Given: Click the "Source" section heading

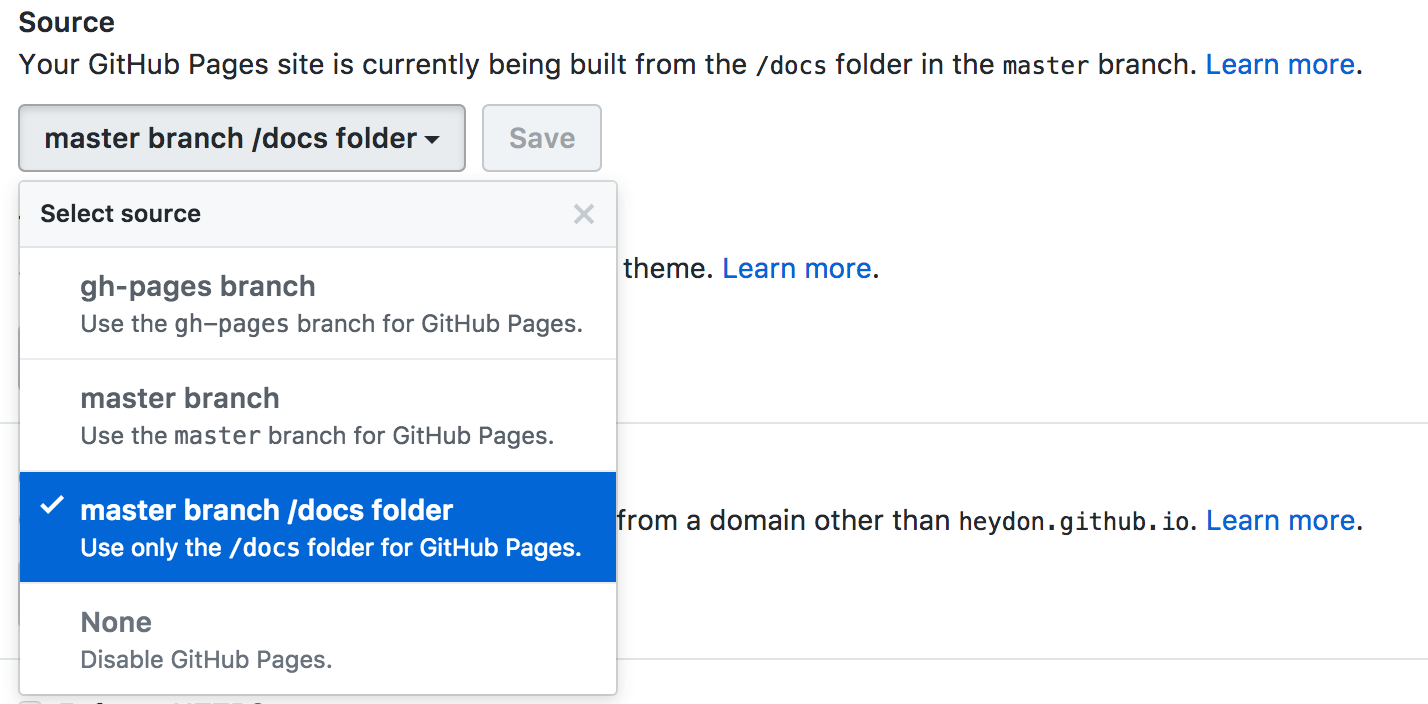Looking at the screenshot, I should click(67, 22).
